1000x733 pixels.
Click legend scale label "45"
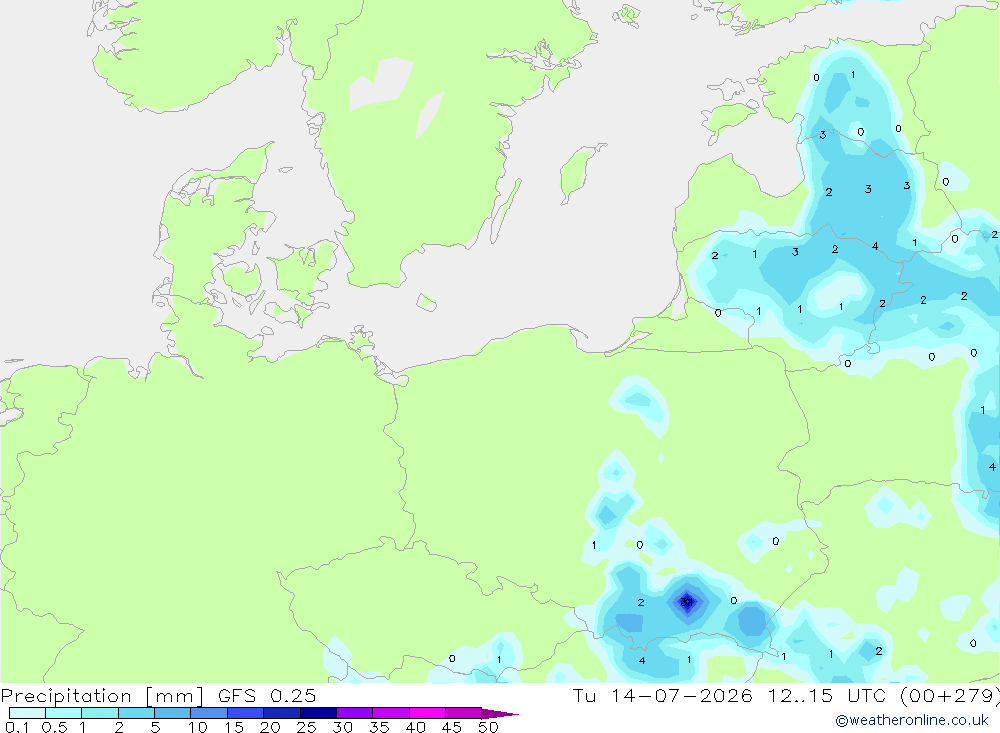(x=452, y=727)
